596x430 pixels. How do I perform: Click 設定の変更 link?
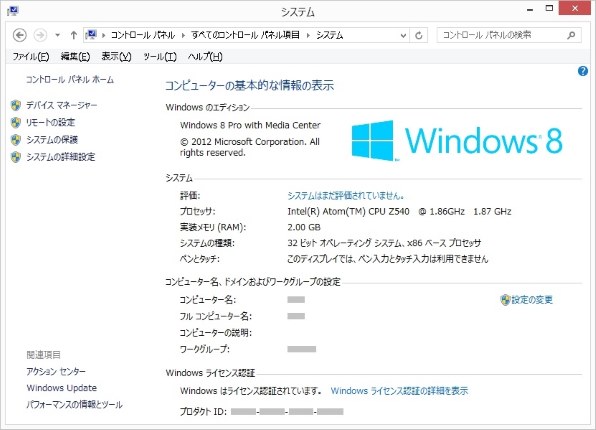tap(532, 300)
